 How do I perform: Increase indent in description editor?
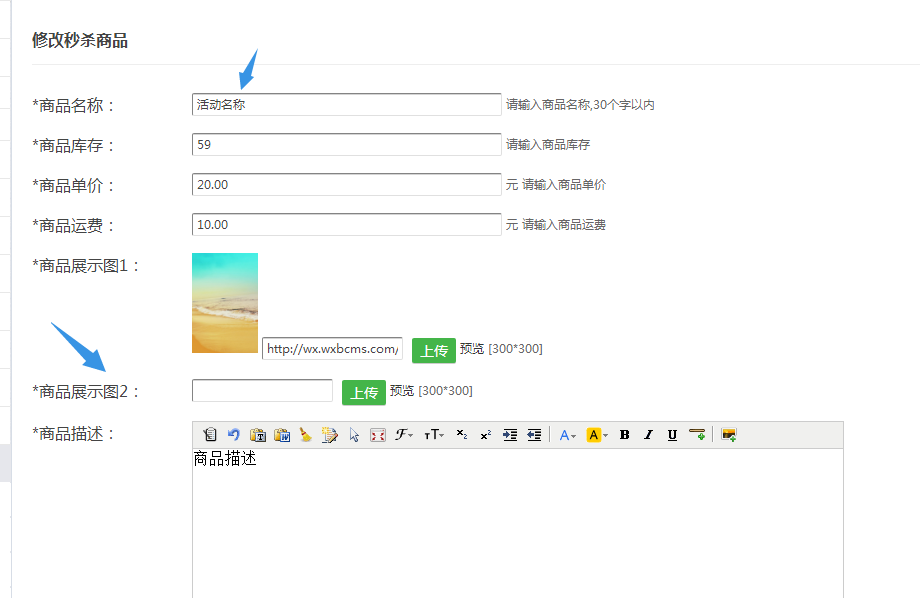click(x=510, y=435)
